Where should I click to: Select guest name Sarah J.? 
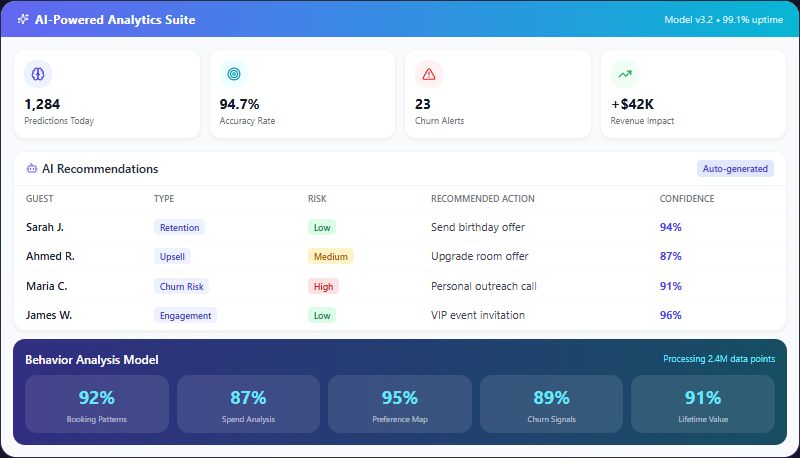(x=45, y=227)
